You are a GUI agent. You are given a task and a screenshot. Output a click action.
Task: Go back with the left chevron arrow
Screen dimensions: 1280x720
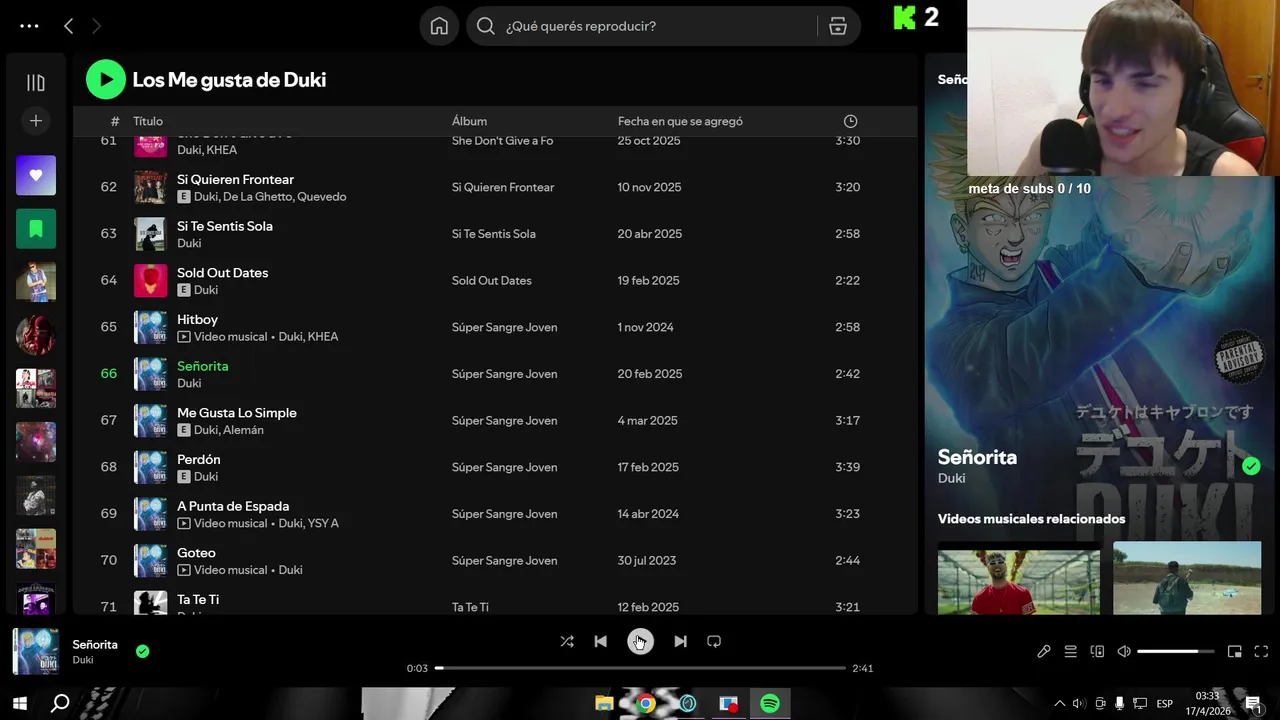pyautogui.click(x=68, y=26)
